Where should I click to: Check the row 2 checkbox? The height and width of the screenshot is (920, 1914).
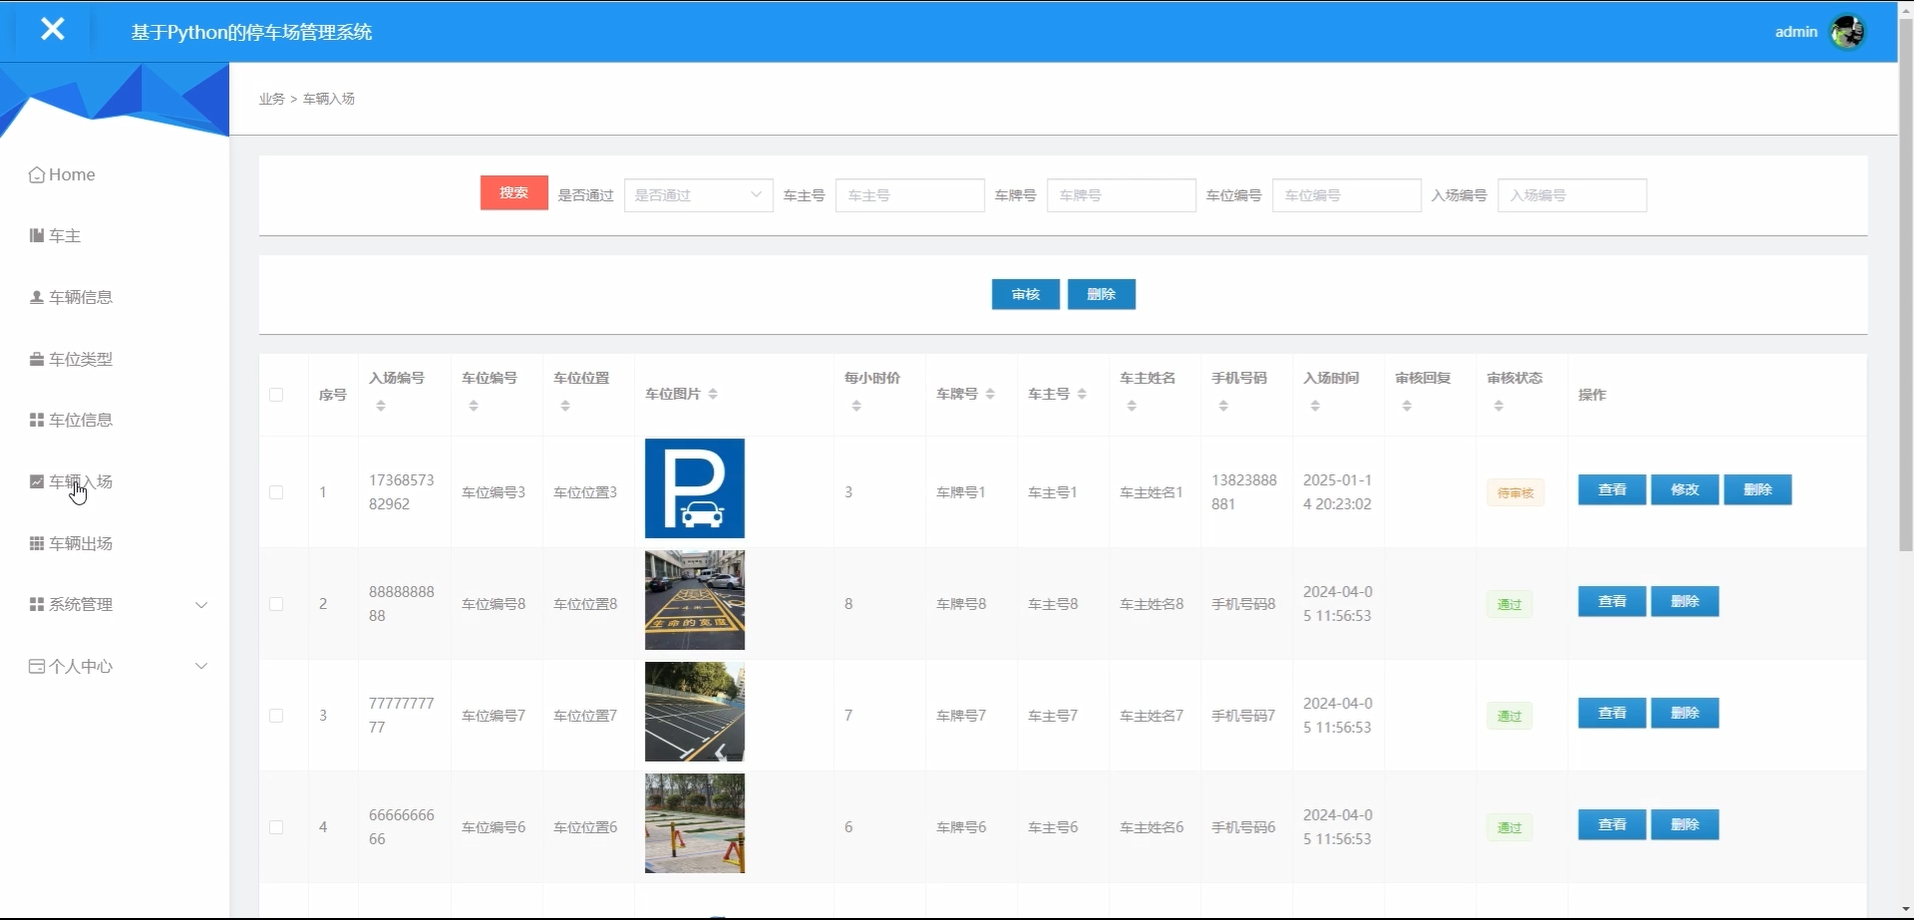click(276, 604)
